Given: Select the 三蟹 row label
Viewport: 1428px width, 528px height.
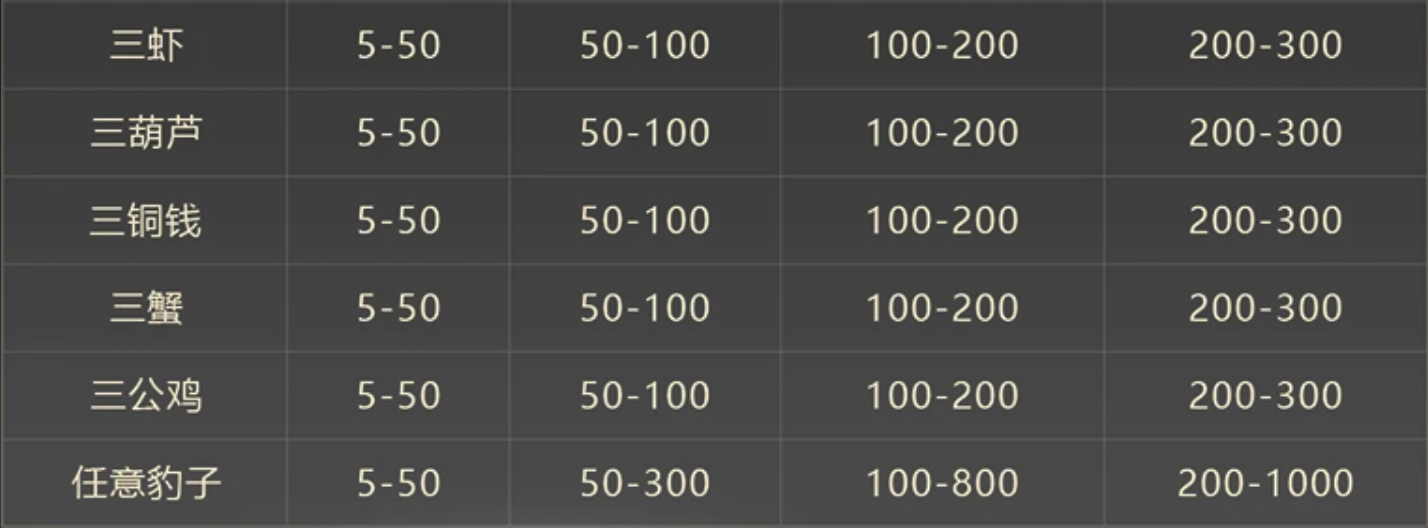Looking at the screenshot, I should click(x=147, y=308).
